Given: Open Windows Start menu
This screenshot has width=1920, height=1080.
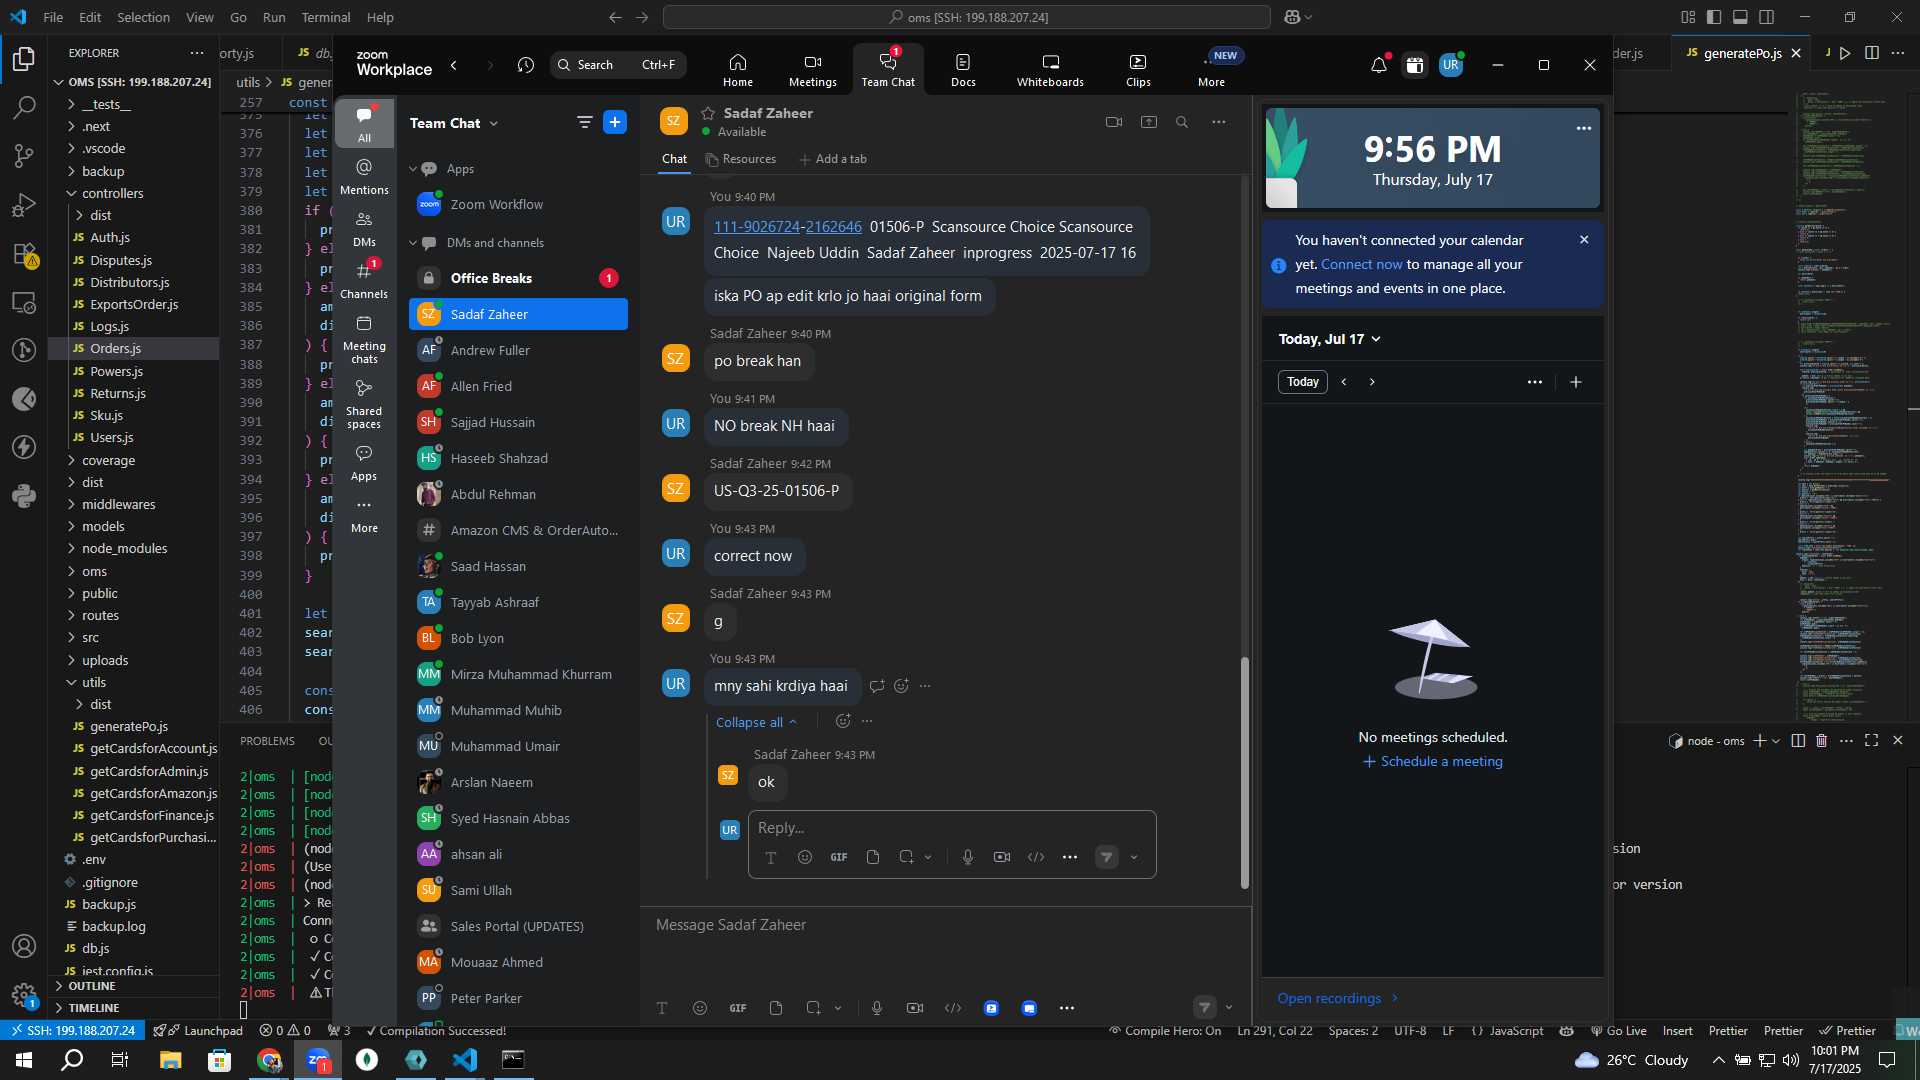Looking at the screenshot, I should coord(24,1060).
